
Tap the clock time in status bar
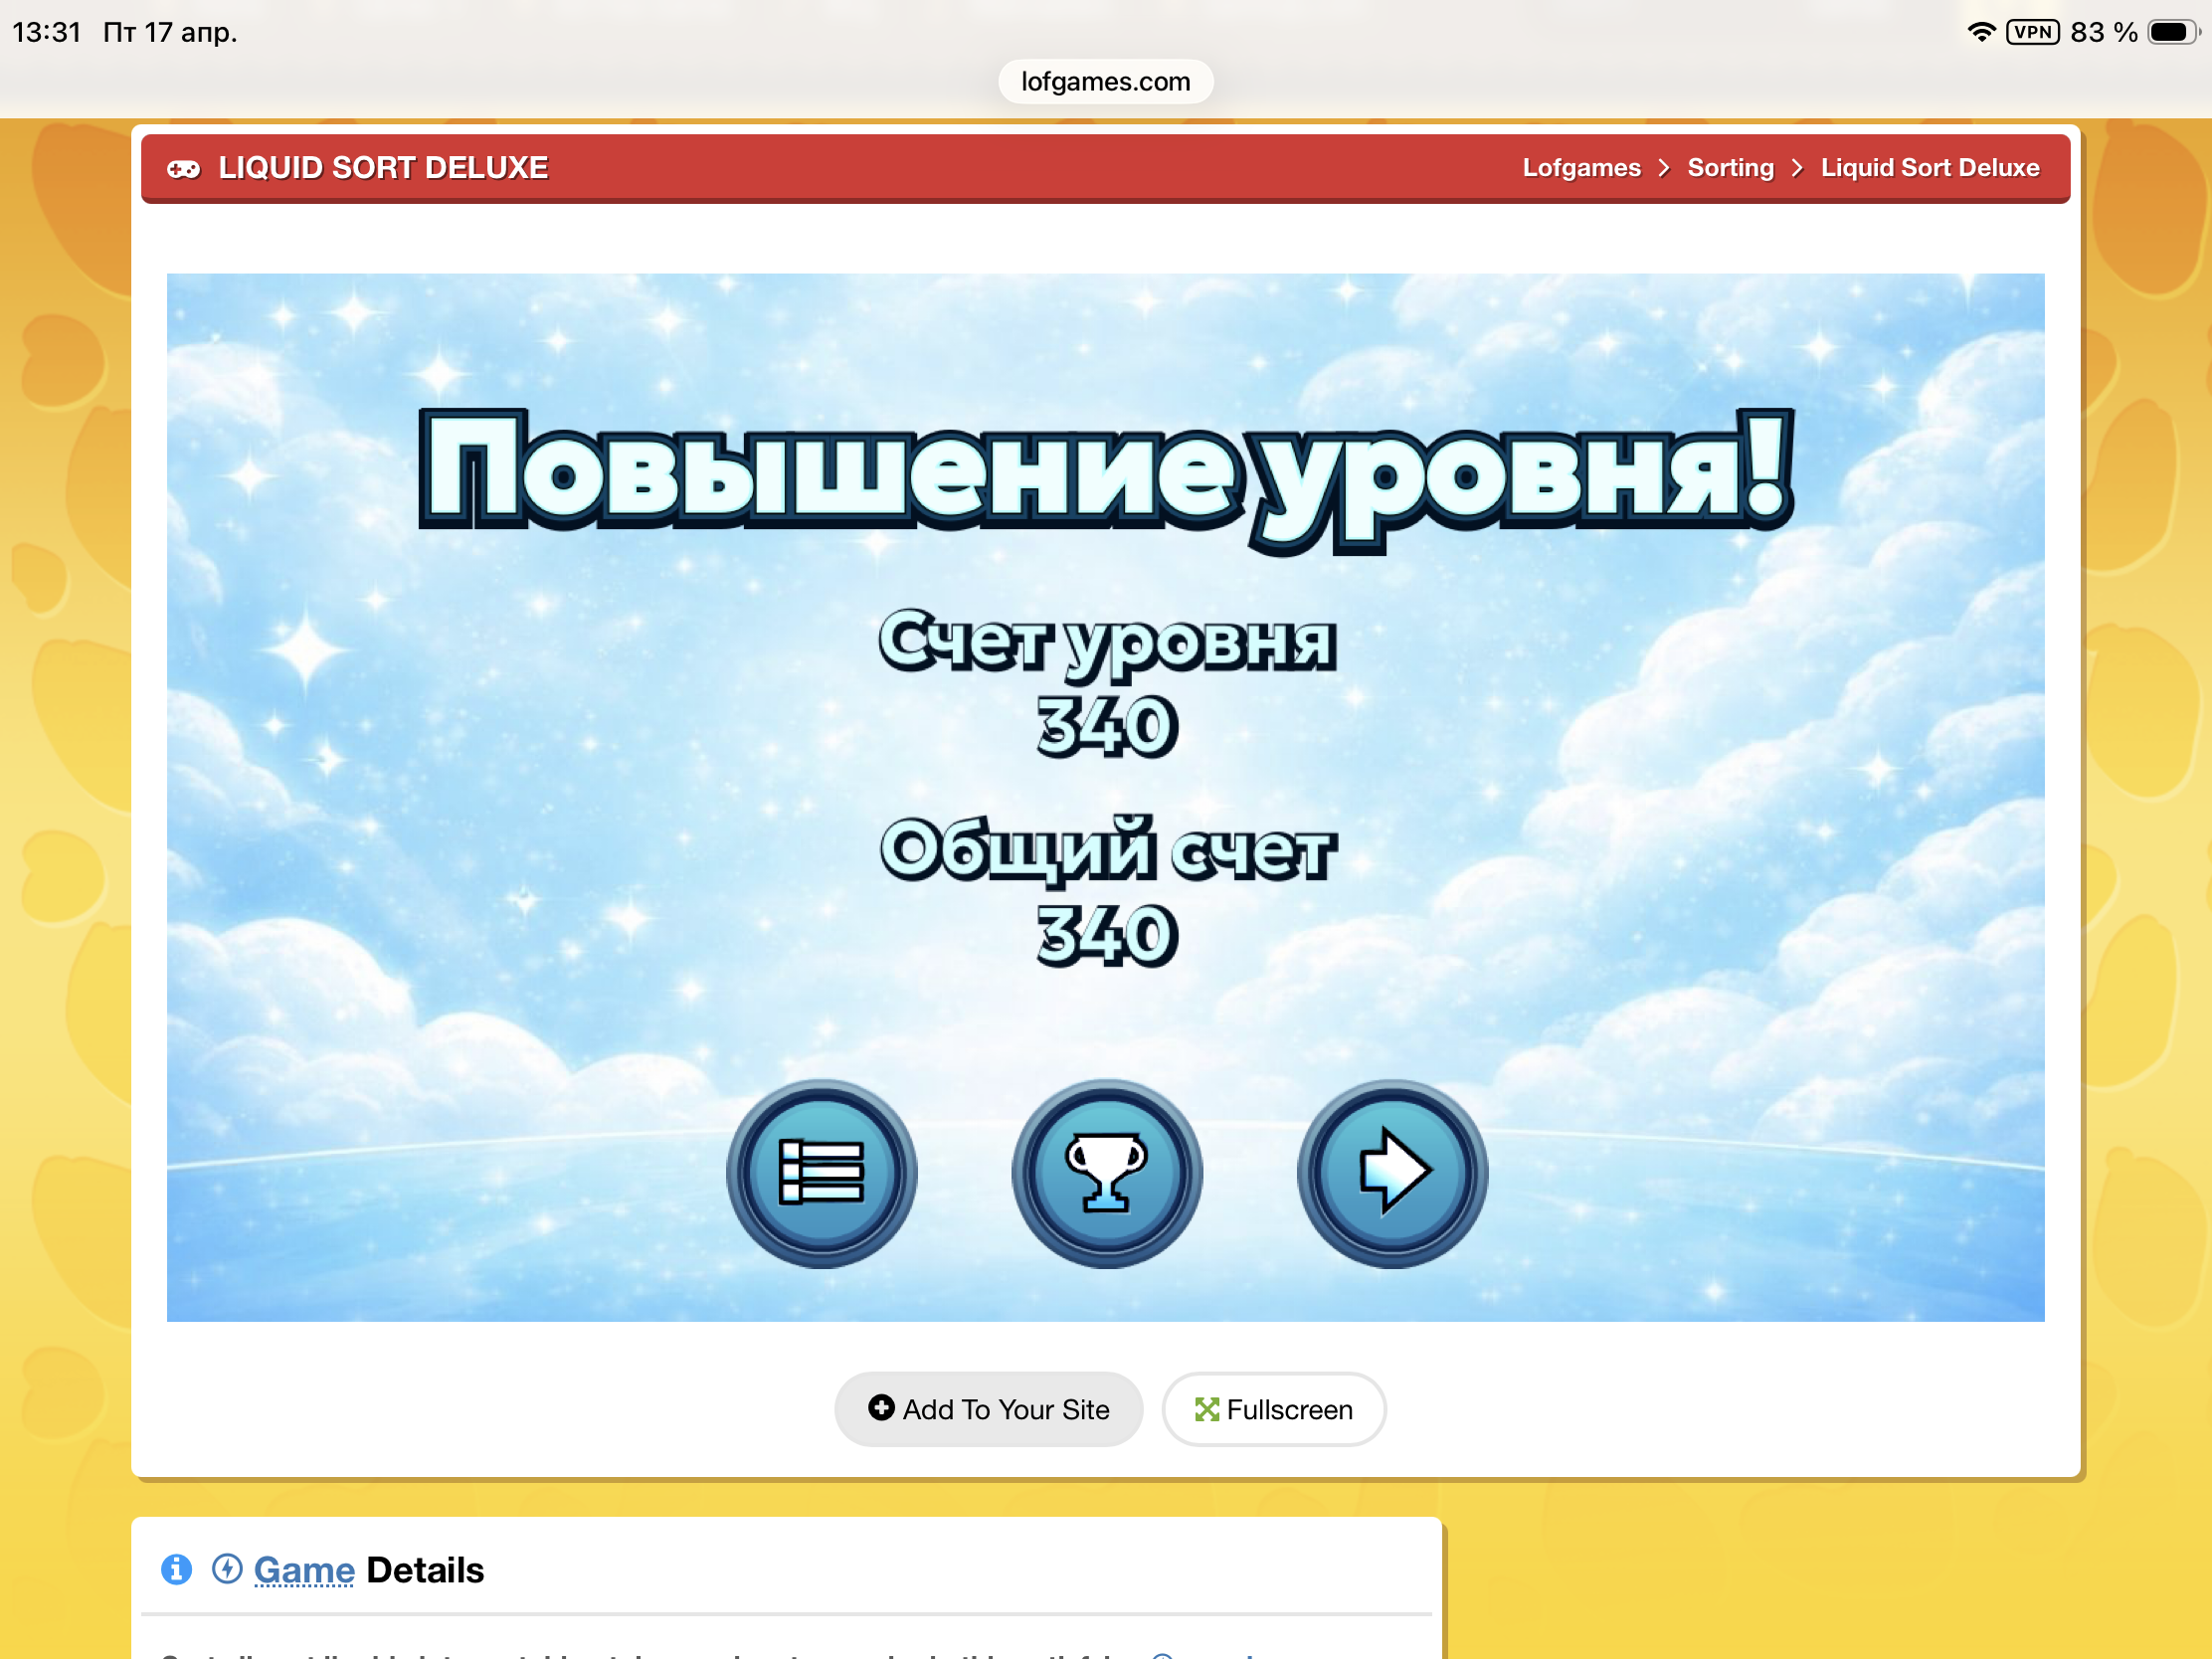(46, 32)
